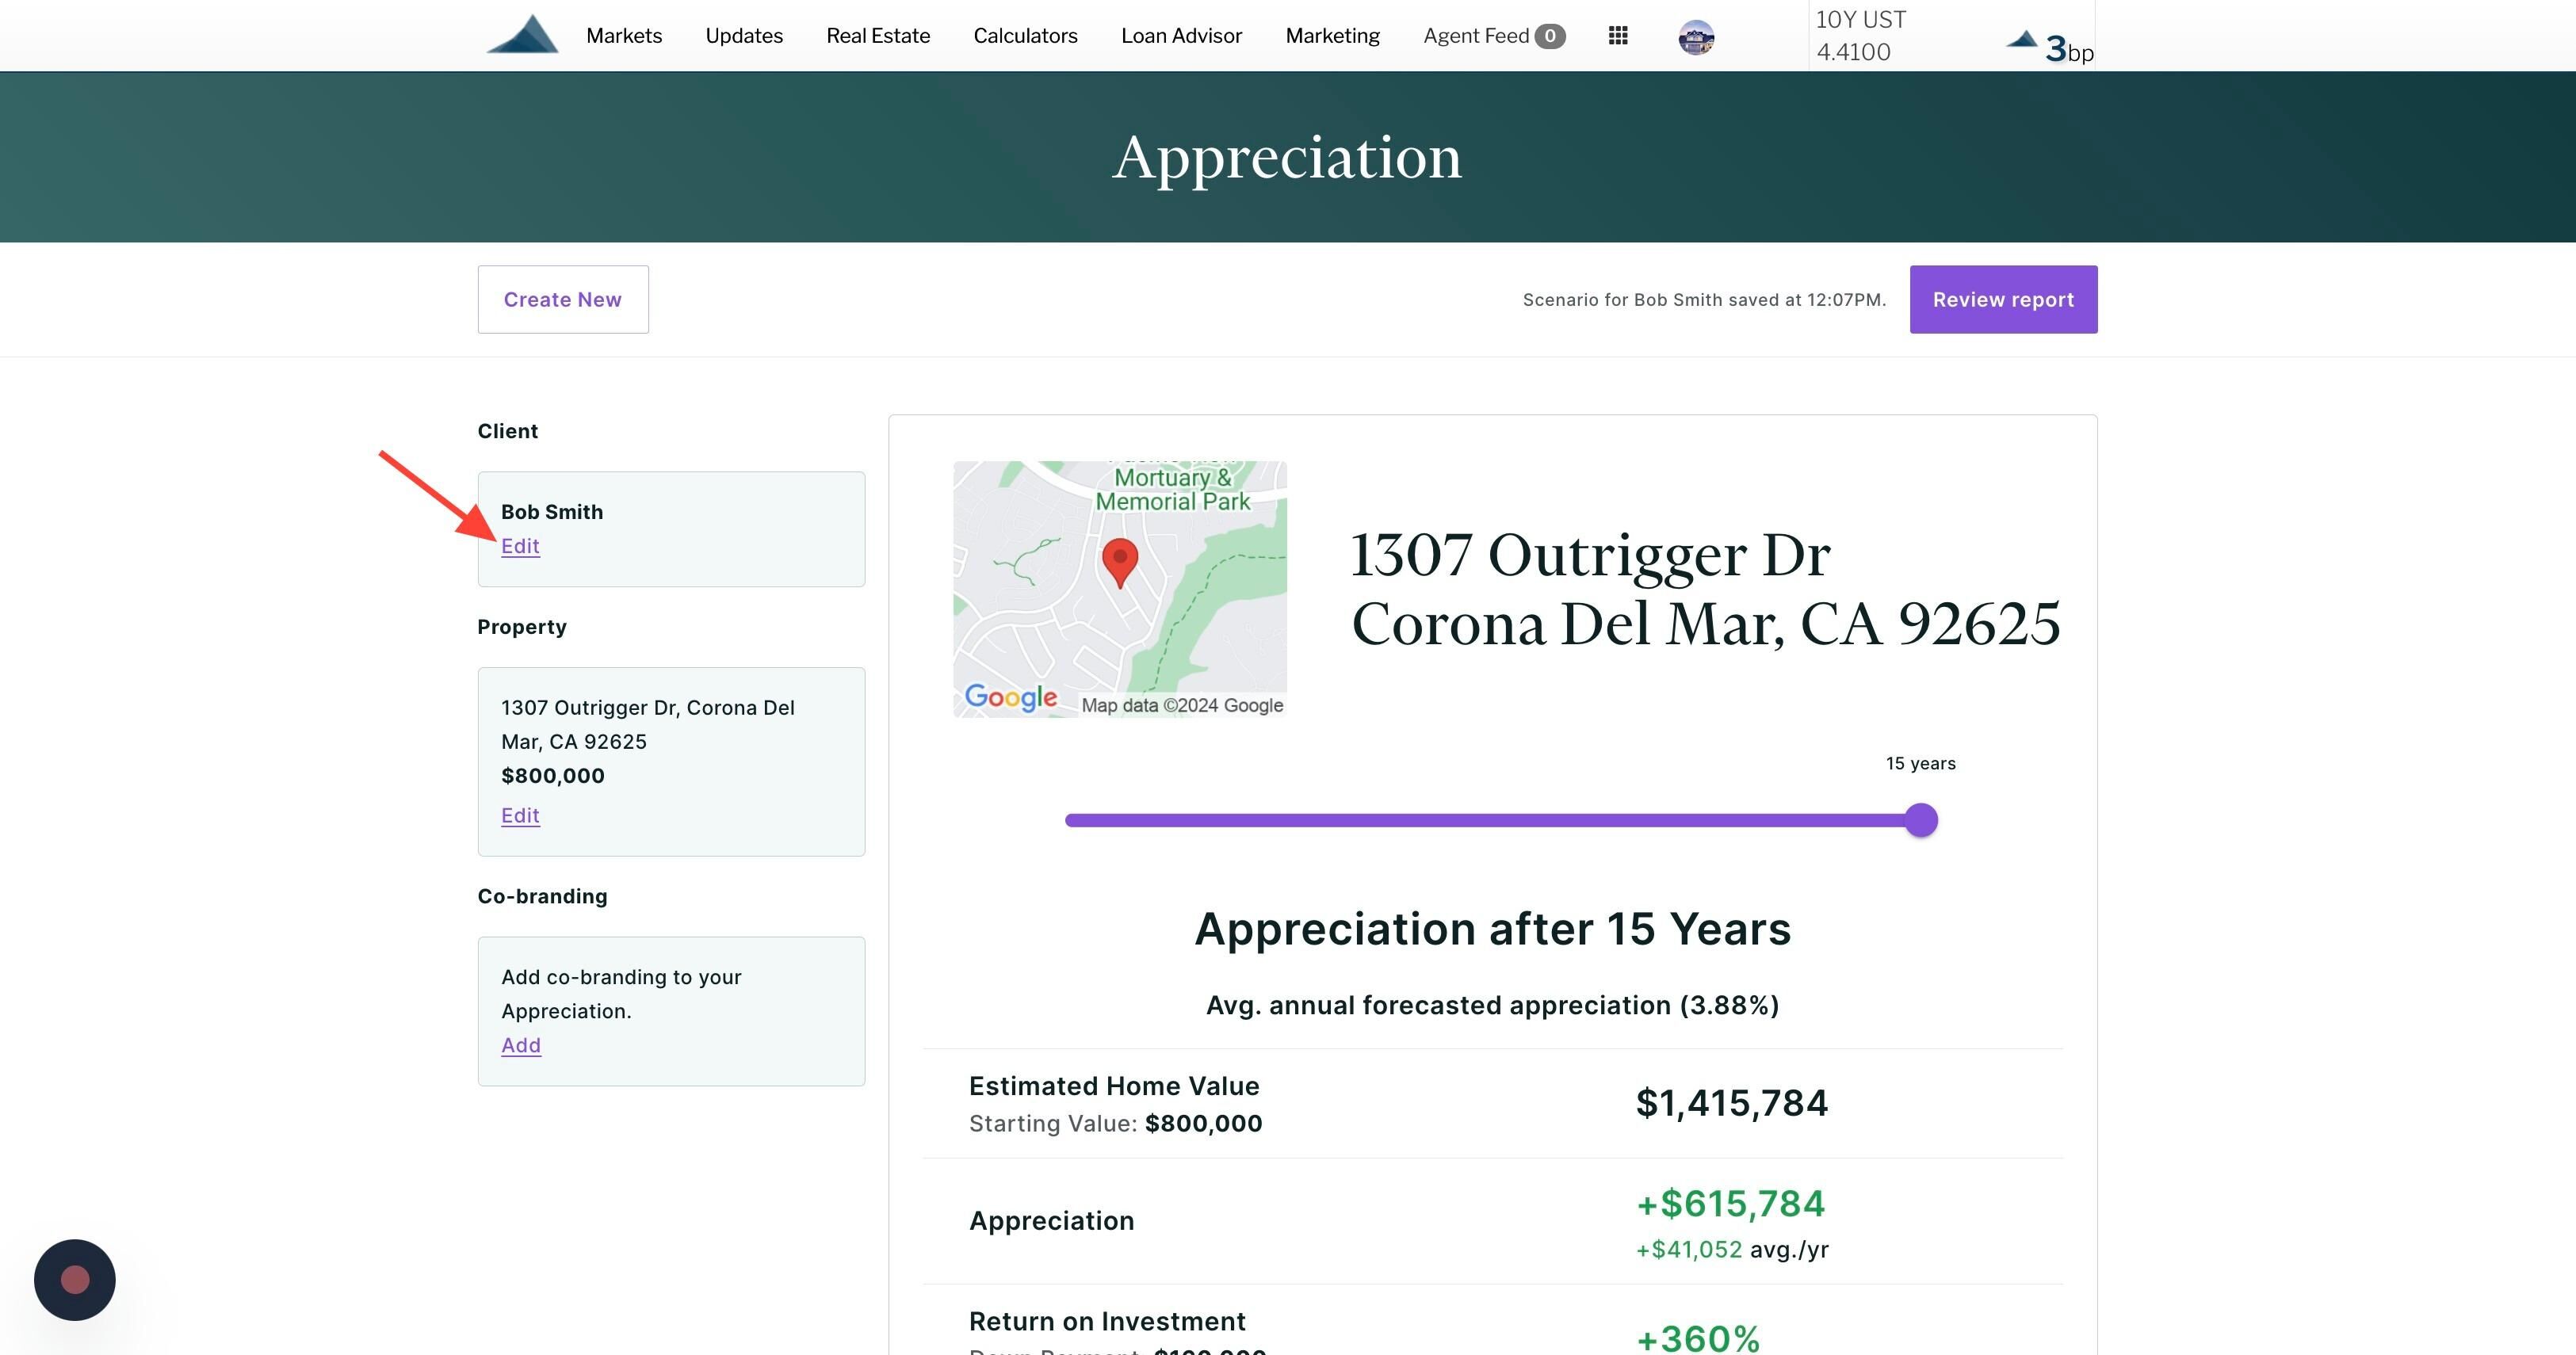Open the Calculators menu
Image resolution: width=2576 pixels, height=1355 pixels.
[x=1025, y=36]
